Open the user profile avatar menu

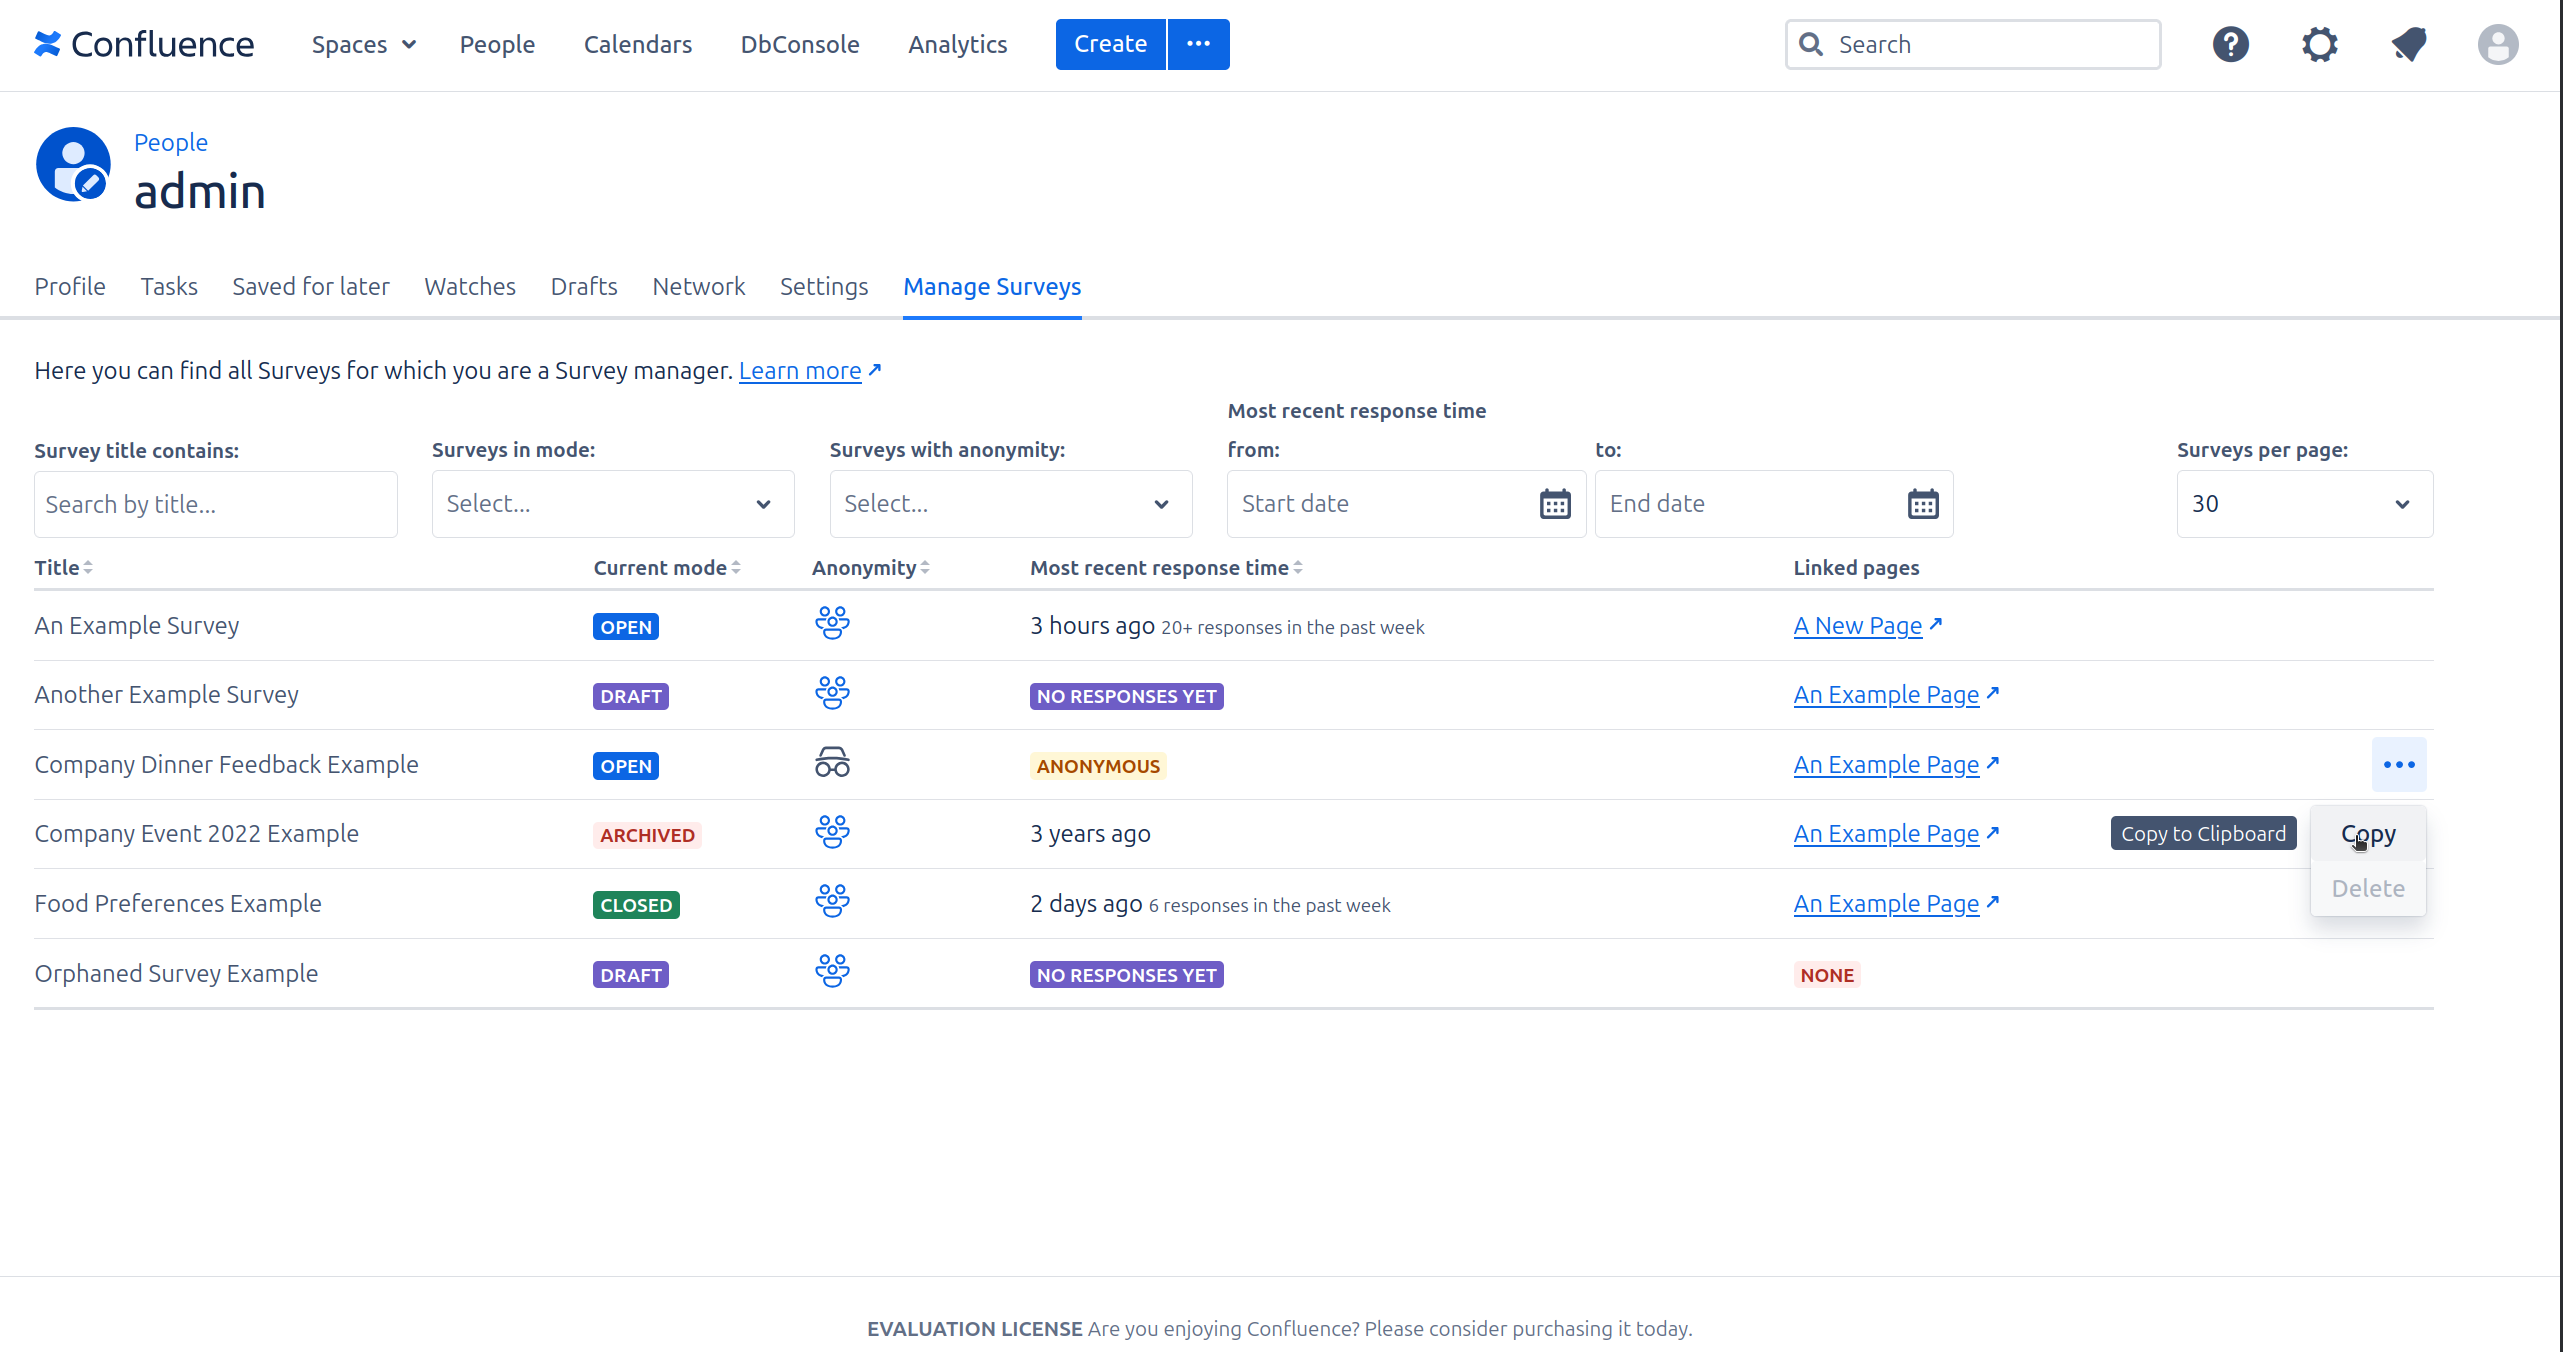click(x=2497, y=44)
